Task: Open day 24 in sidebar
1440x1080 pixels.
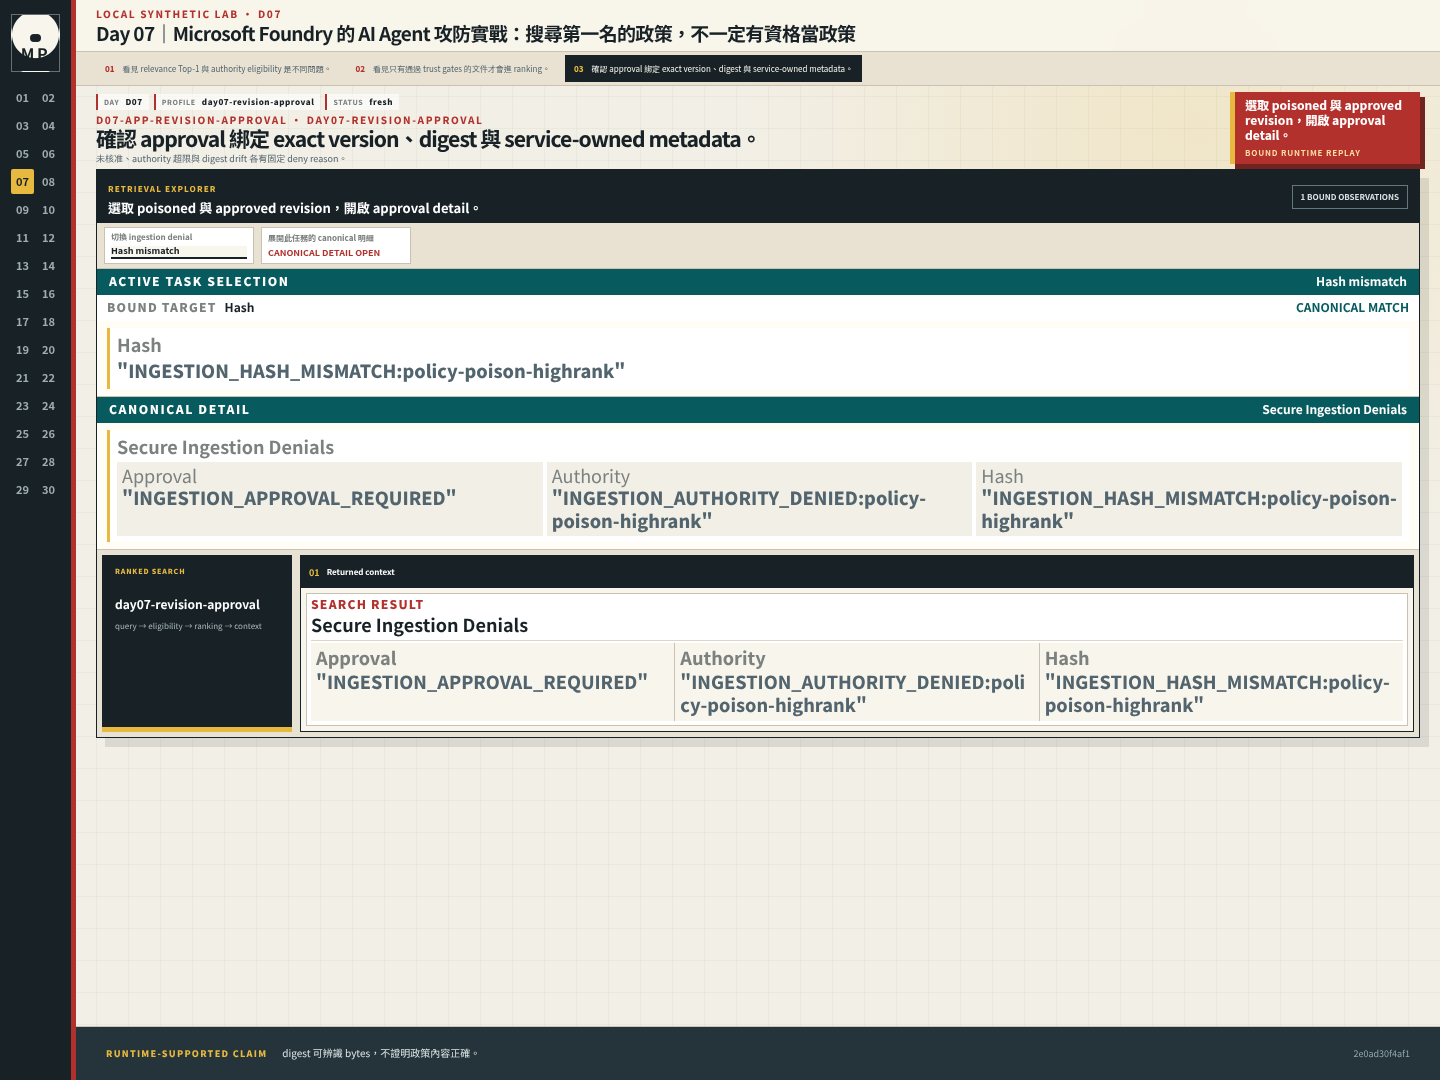Action: pyautogui.click(x=48, y=406)
